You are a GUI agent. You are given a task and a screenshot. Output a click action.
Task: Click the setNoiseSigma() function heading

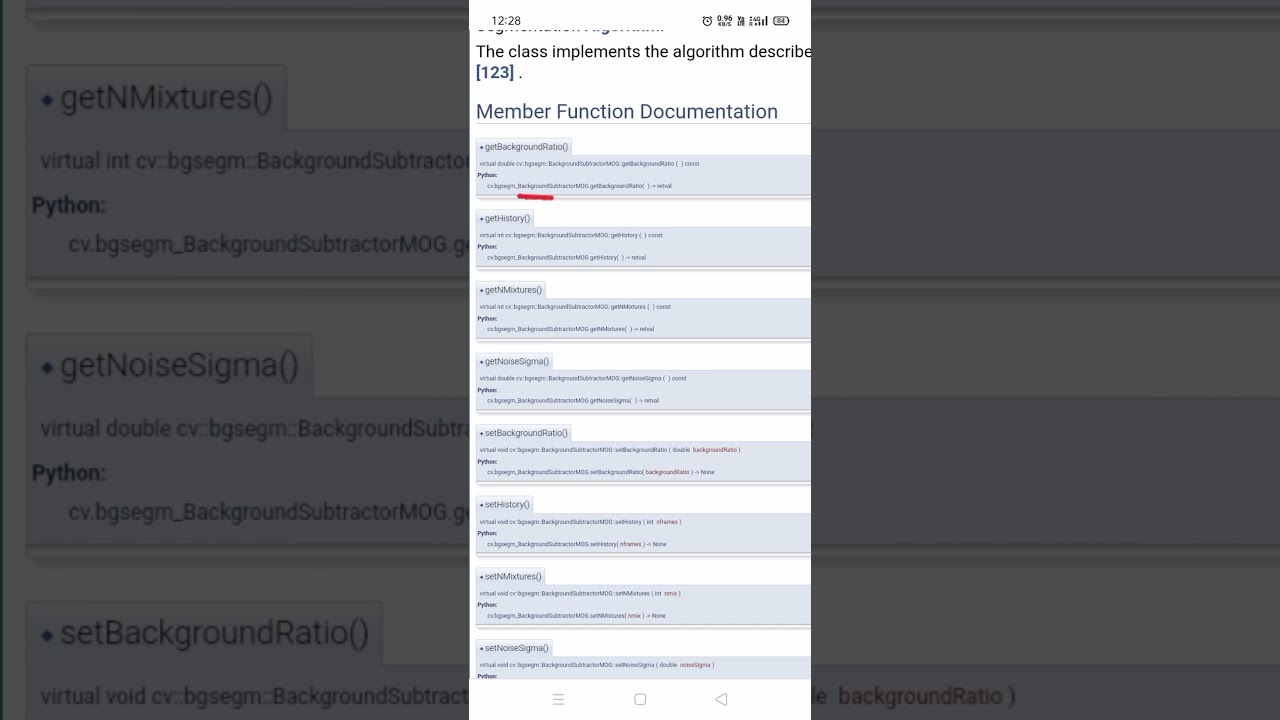[516, 648]
